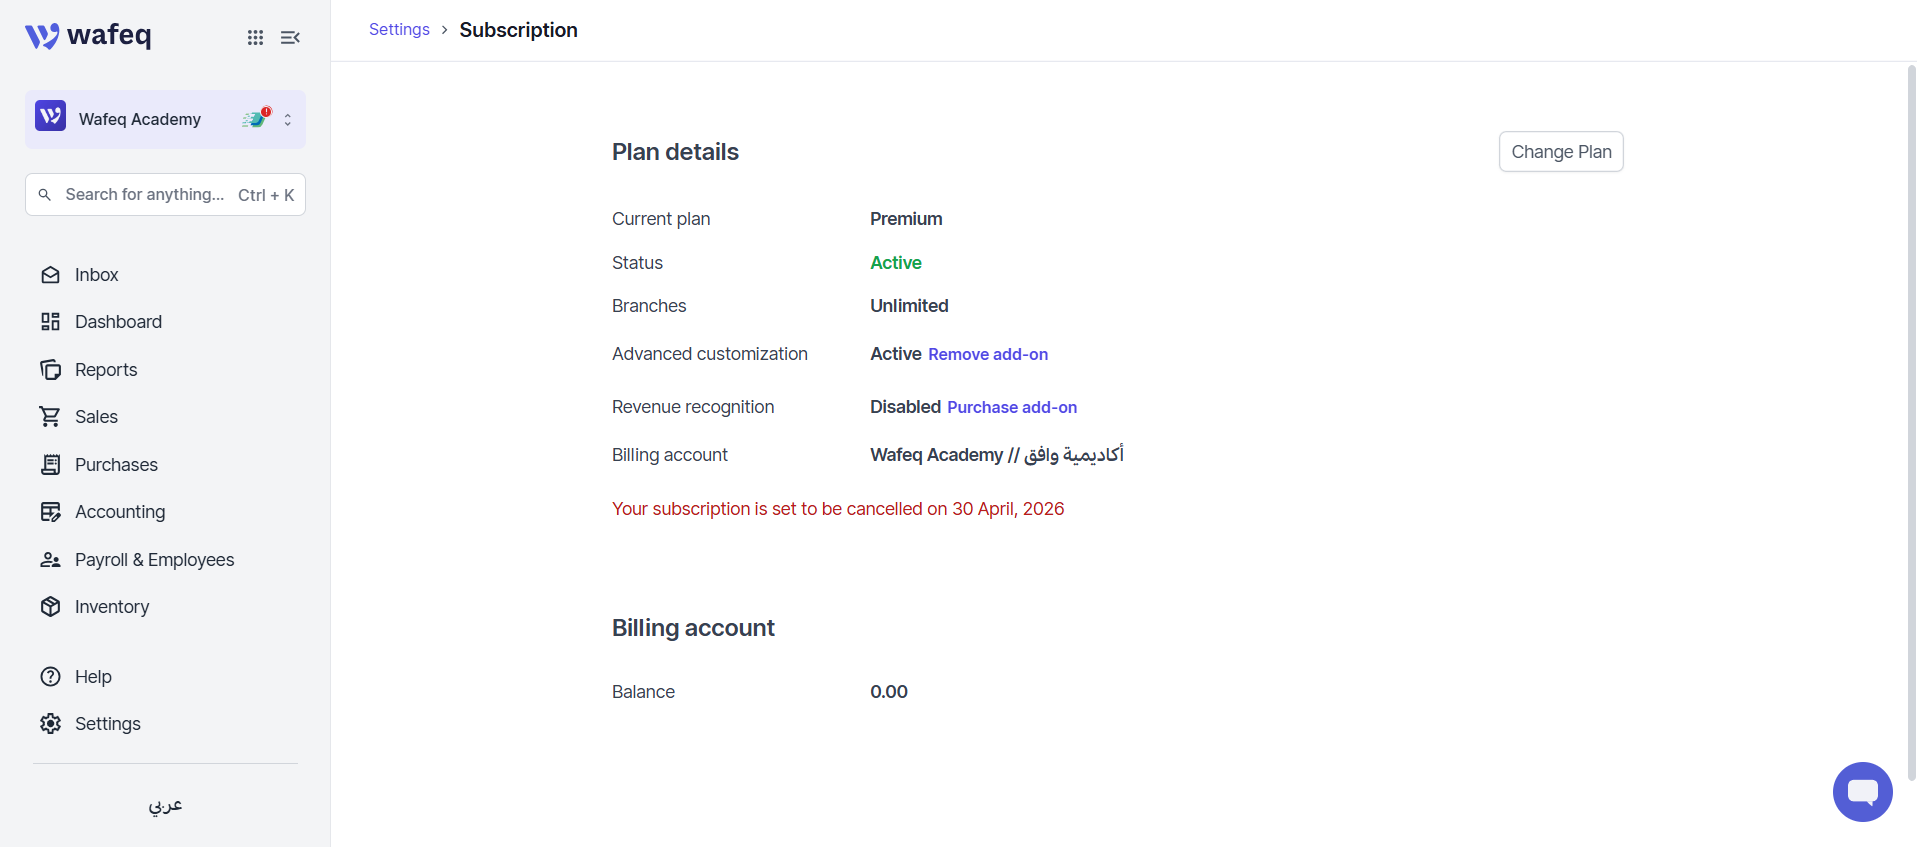This screenshot has height=847, width=1917.
Task: Click the Inventory box icon
Action: (51, 607)
